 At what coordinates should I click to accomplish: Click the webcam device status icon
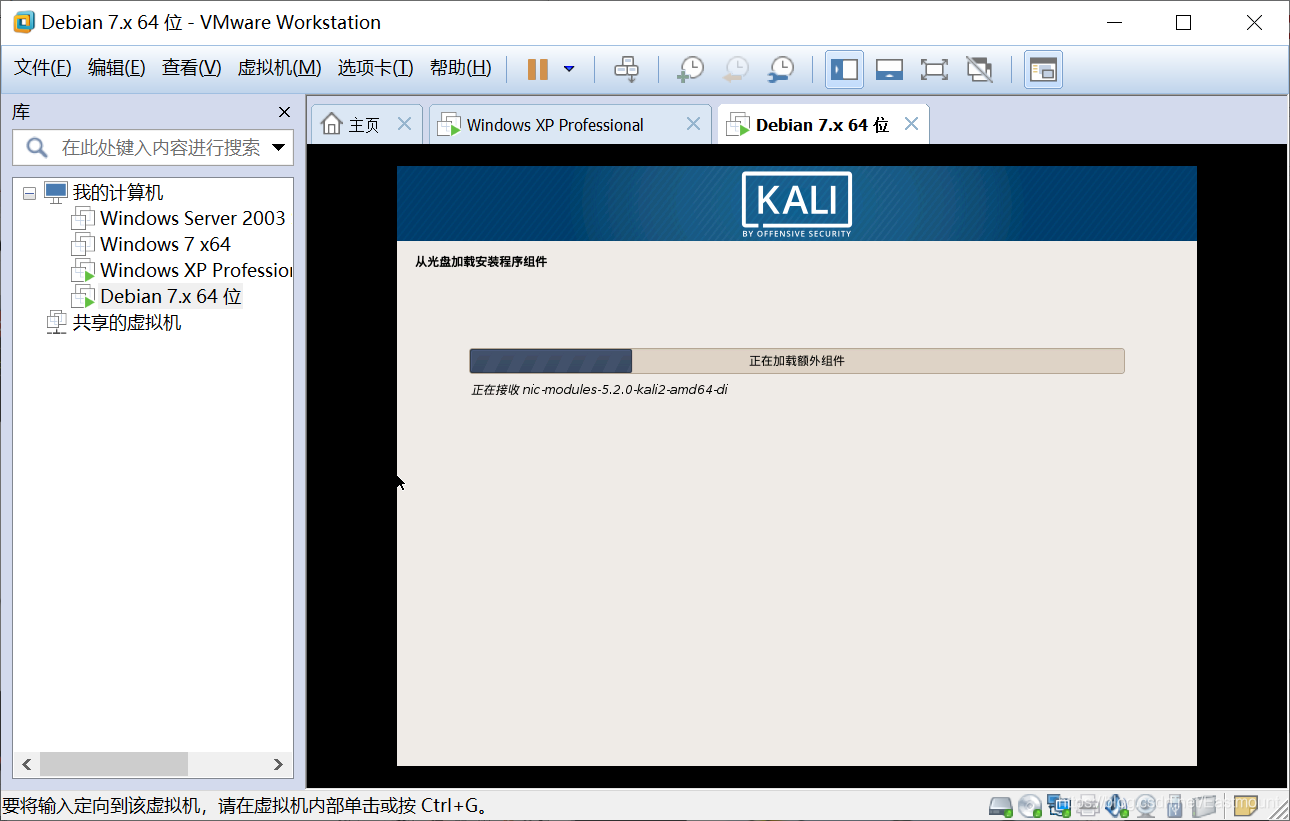tap(1146, 805)
